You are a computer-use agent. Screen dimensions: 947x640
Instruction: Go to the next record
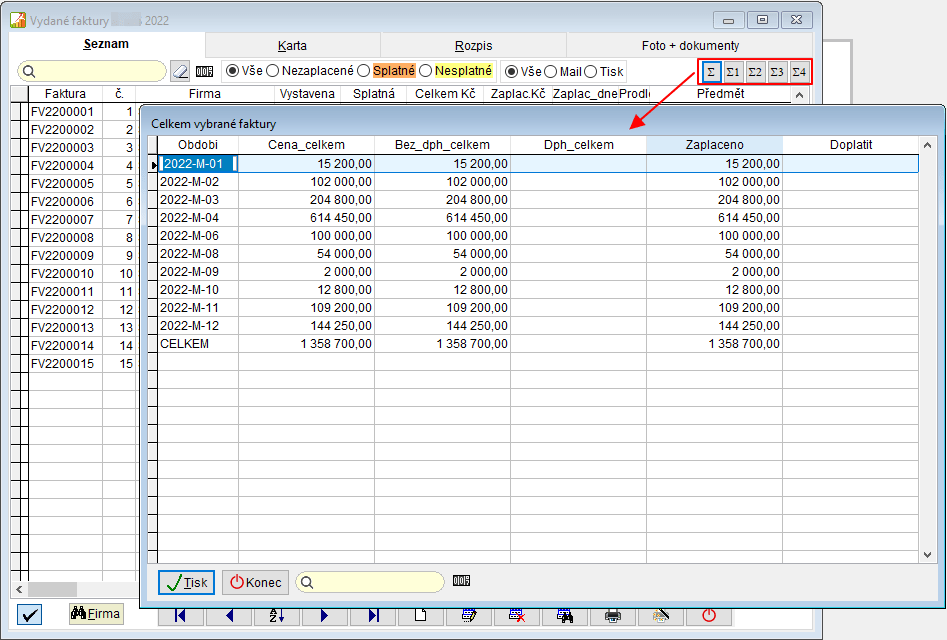324,615
